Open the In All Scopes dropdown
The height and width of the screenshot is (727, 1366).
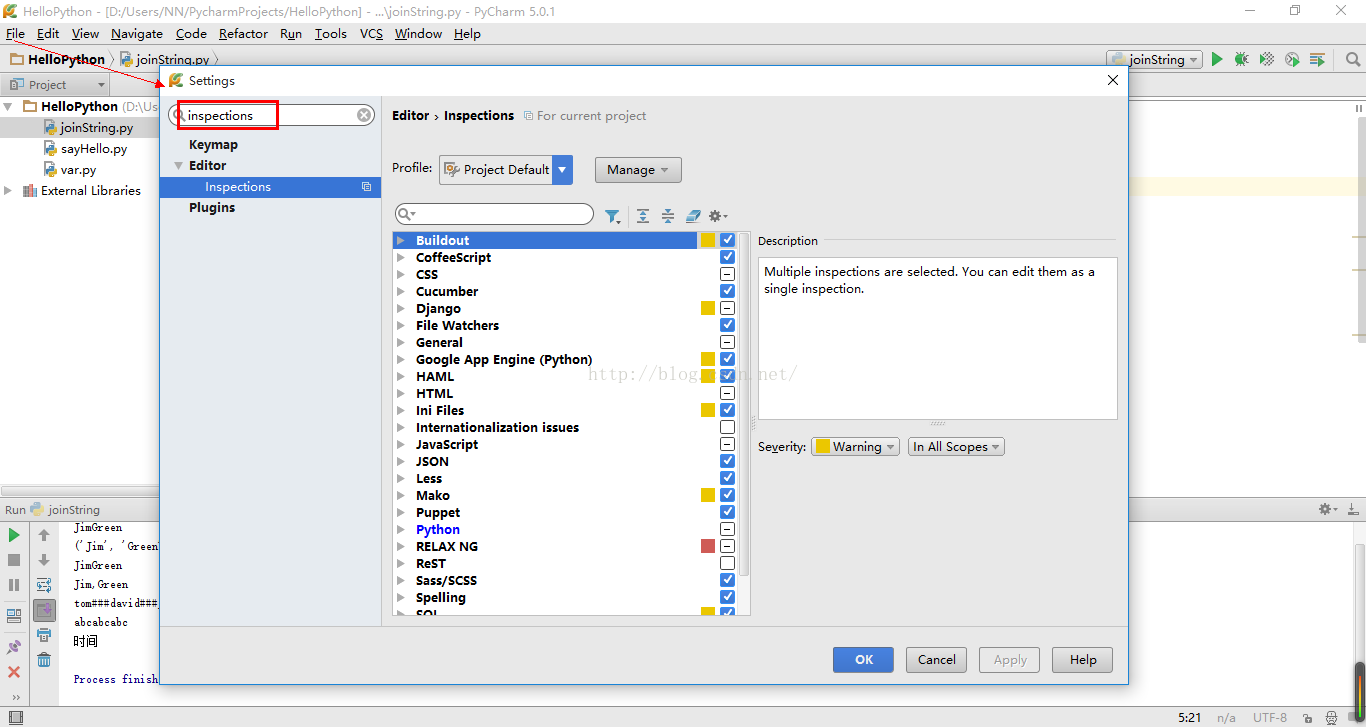(956, 447)
